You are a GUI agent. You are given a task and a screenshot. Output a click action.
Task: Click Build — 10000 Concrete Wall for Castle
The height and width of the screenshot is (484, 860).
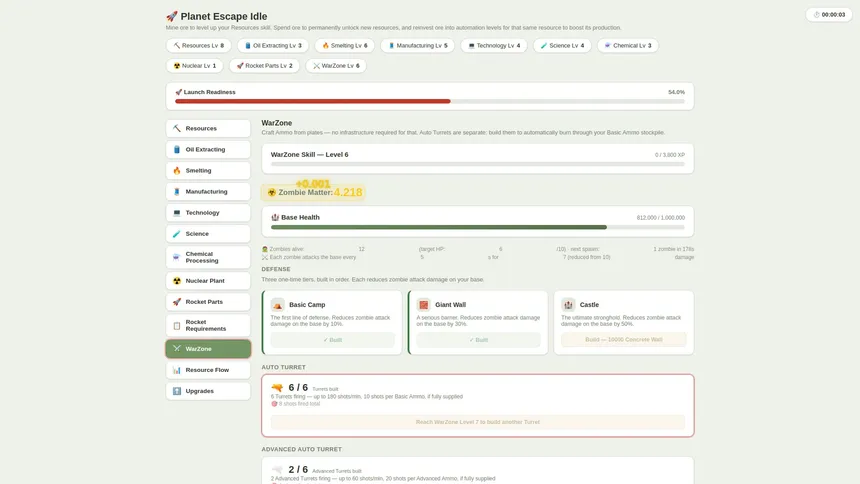[624, 340]
